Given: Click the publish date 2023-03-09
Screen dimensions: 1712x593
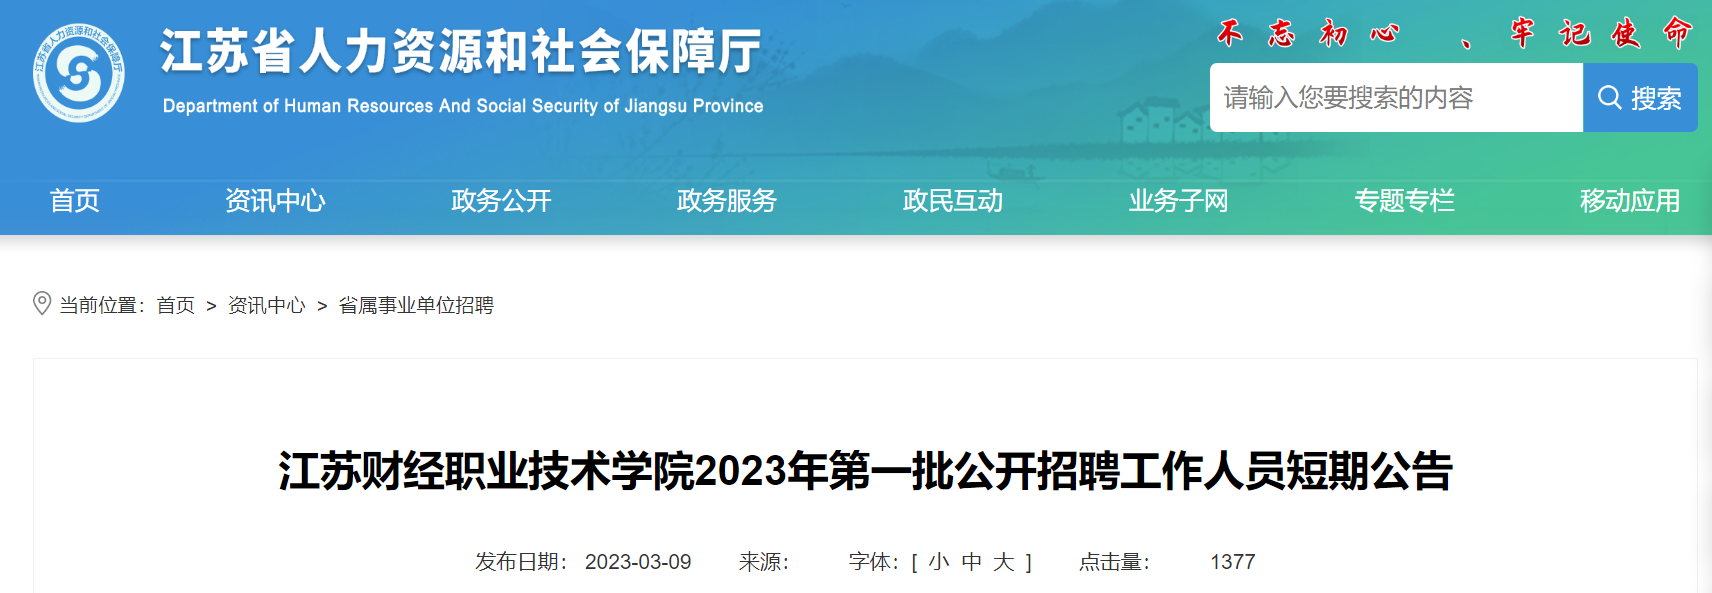Looking at the screenshot, I should tap(638, 562).
